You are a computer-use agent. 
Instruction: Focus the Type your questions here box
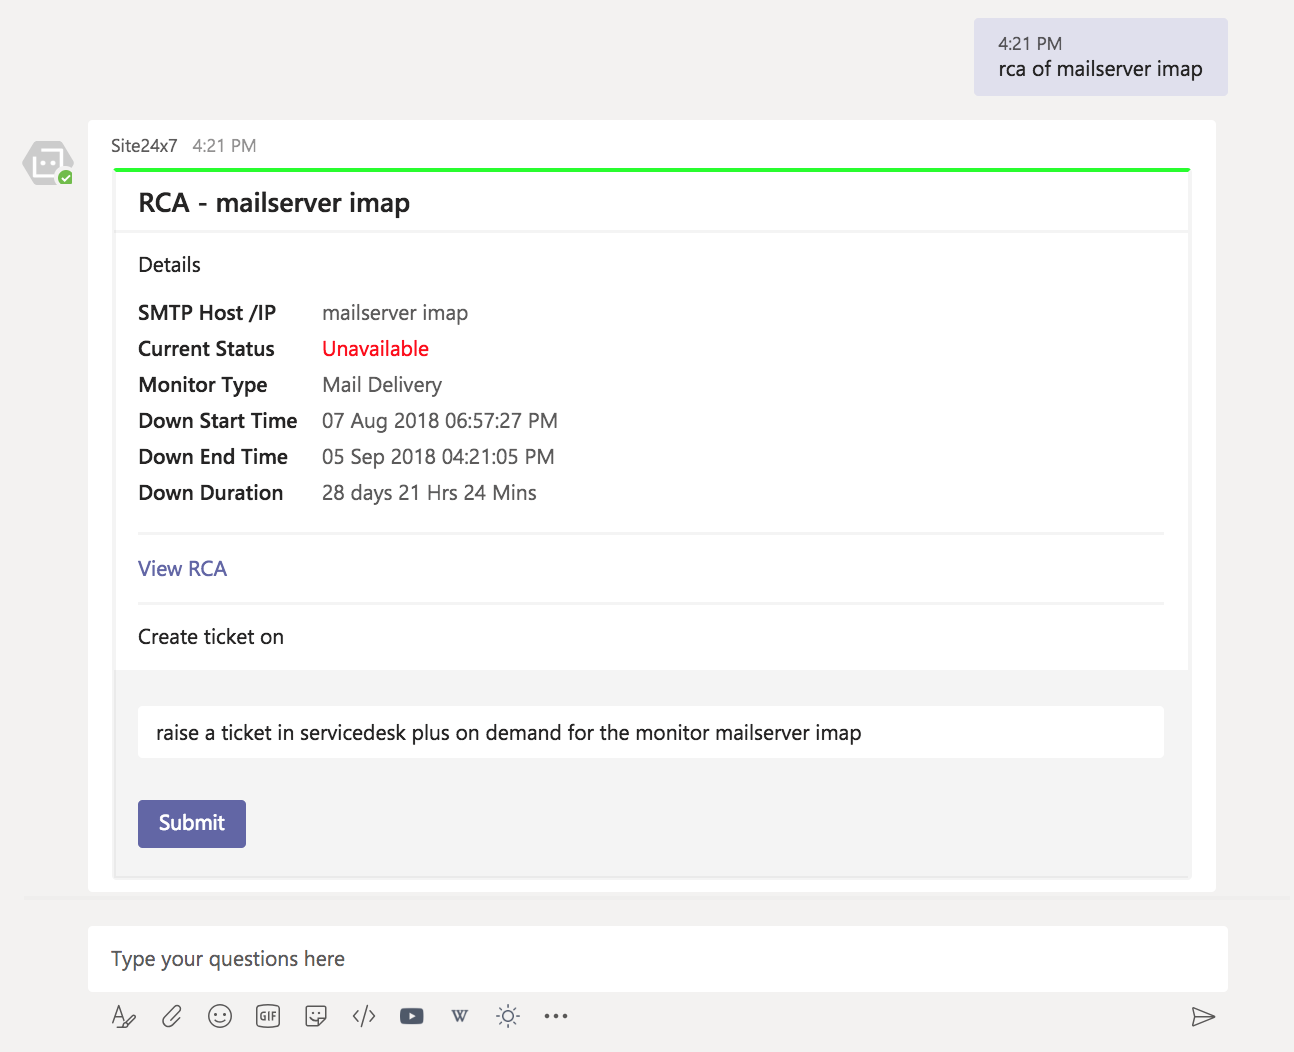click(x=656, y=959)
